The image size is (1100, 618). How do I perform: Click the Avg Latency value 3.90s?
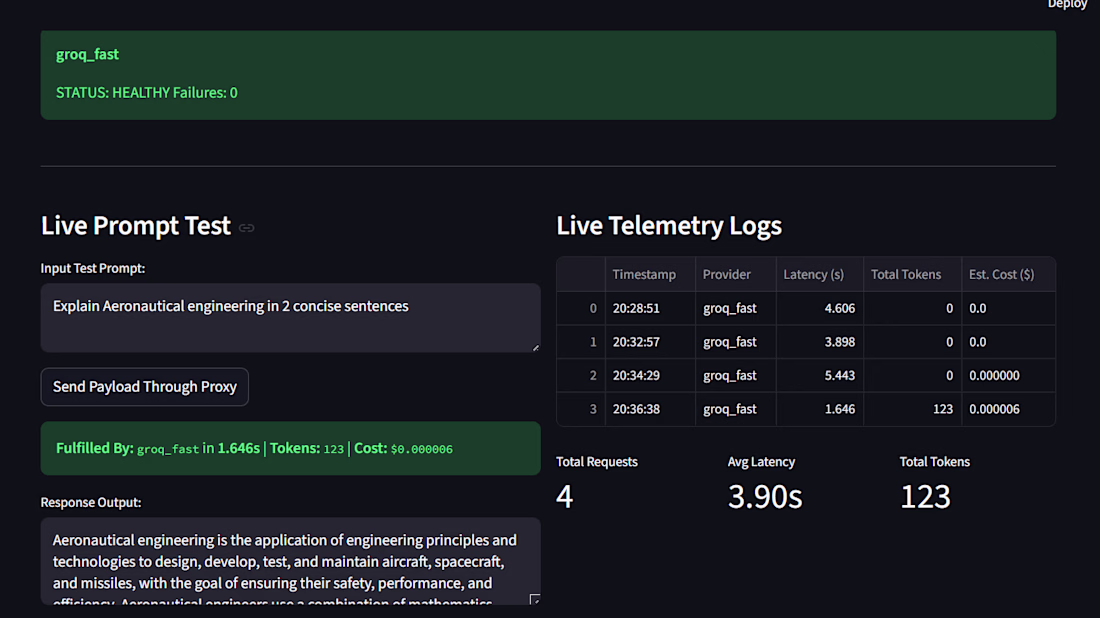coord(765,497)
